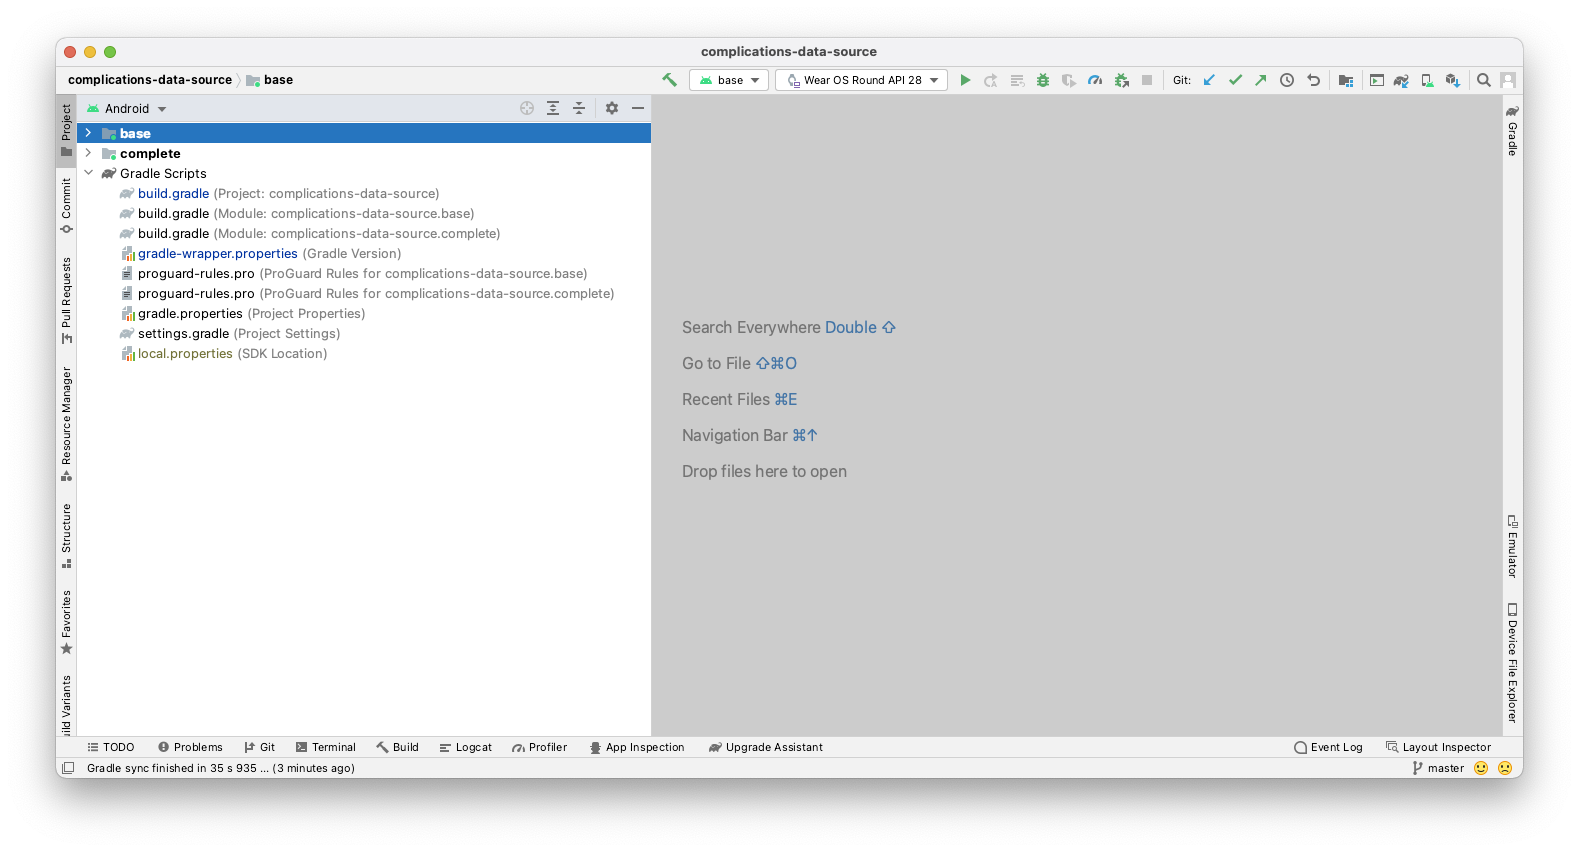This screenshot has width=1579, height=852.
Task: Select settings.gradle in Gradle Scripts
Action: [183, 334]
